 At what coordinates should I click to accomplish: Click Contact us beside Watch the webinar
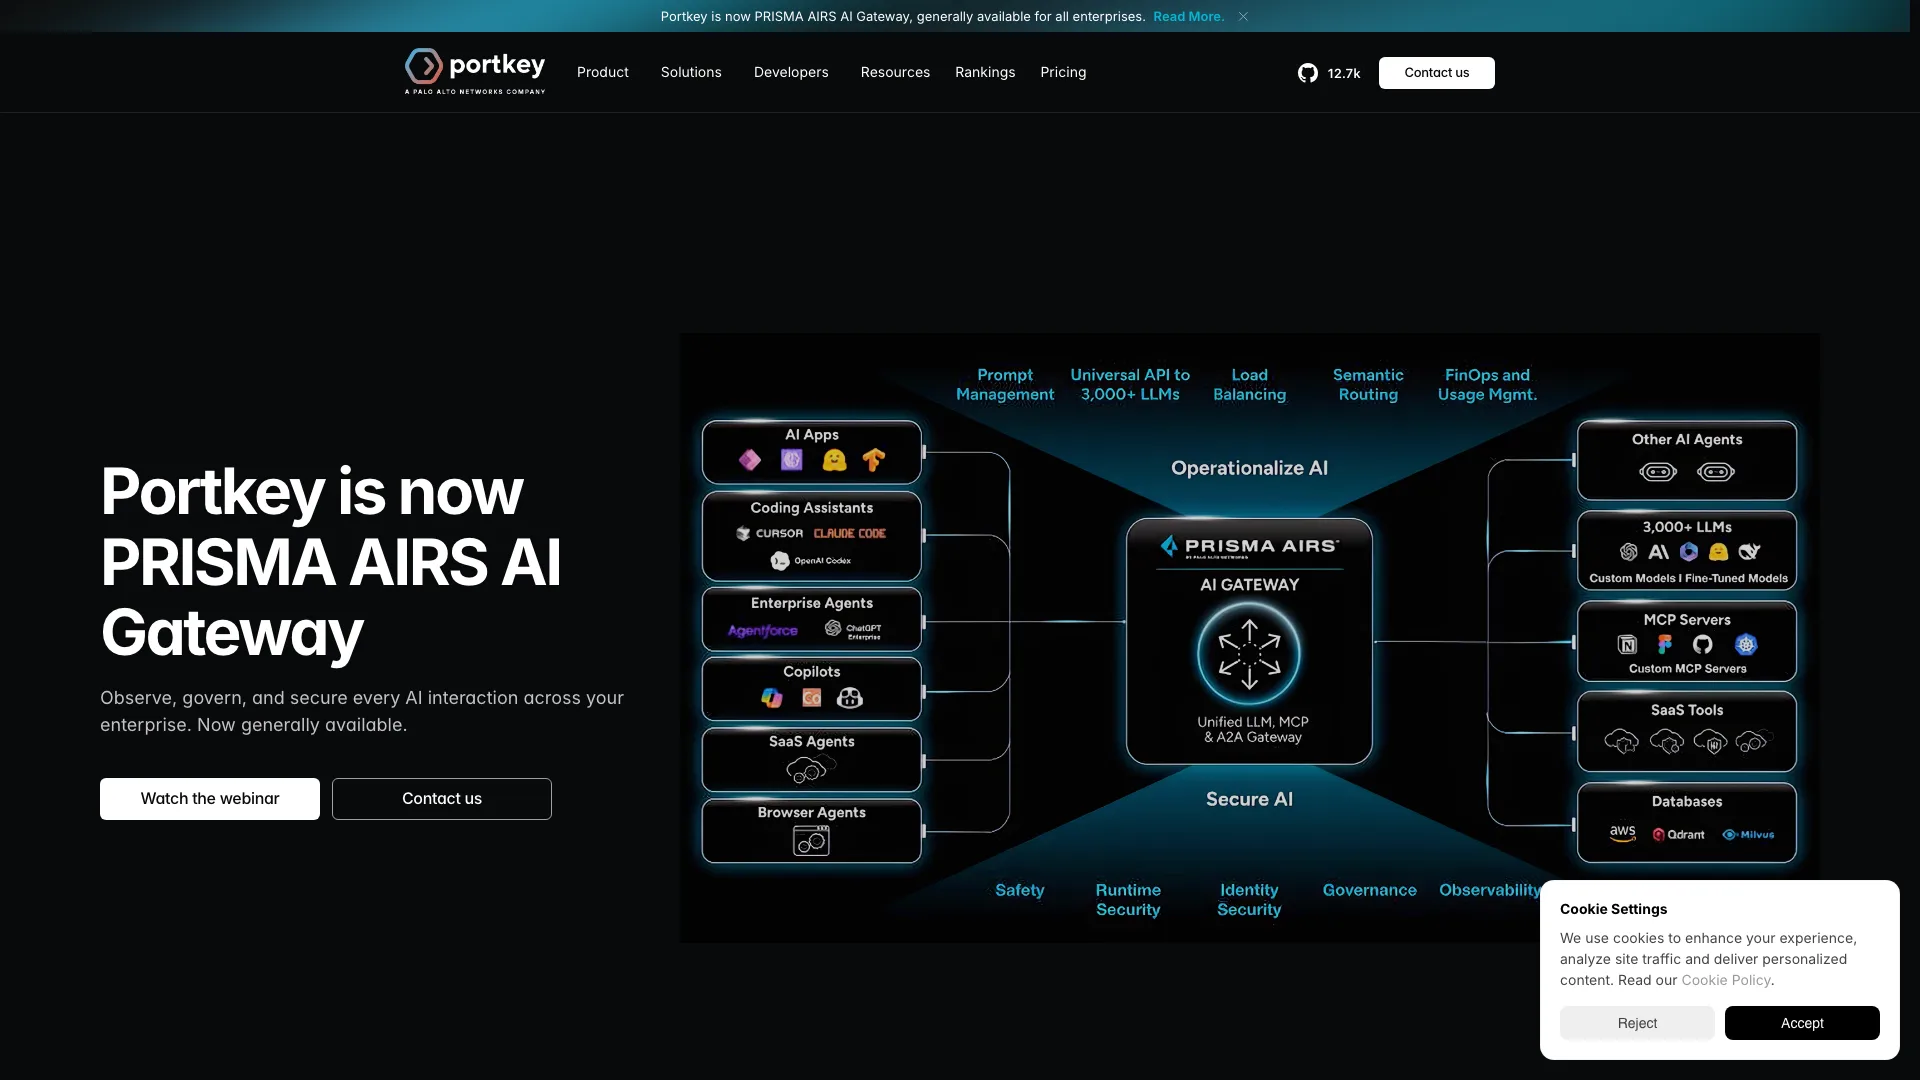pyautogui.click(x=442, y=799)
